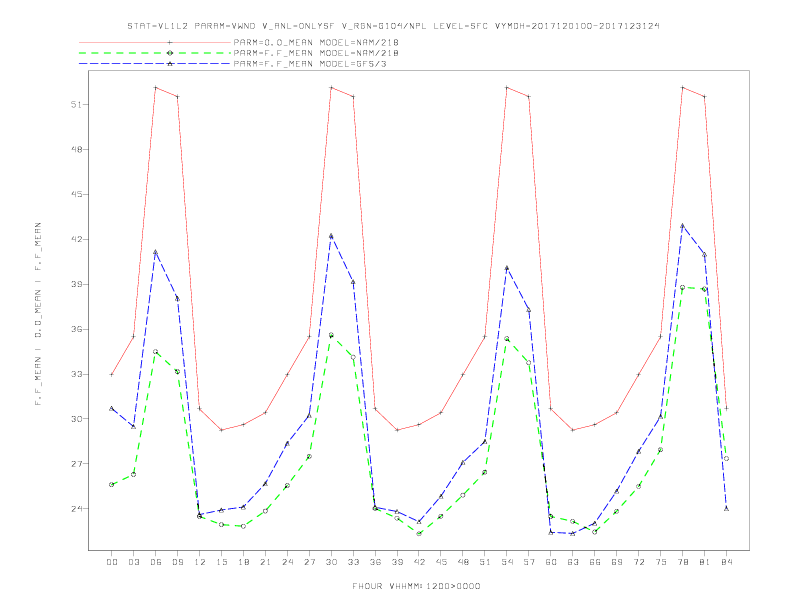Click y-axis tick value 36
The width and height of the screenshot is (792, 612).
[77, 329]
